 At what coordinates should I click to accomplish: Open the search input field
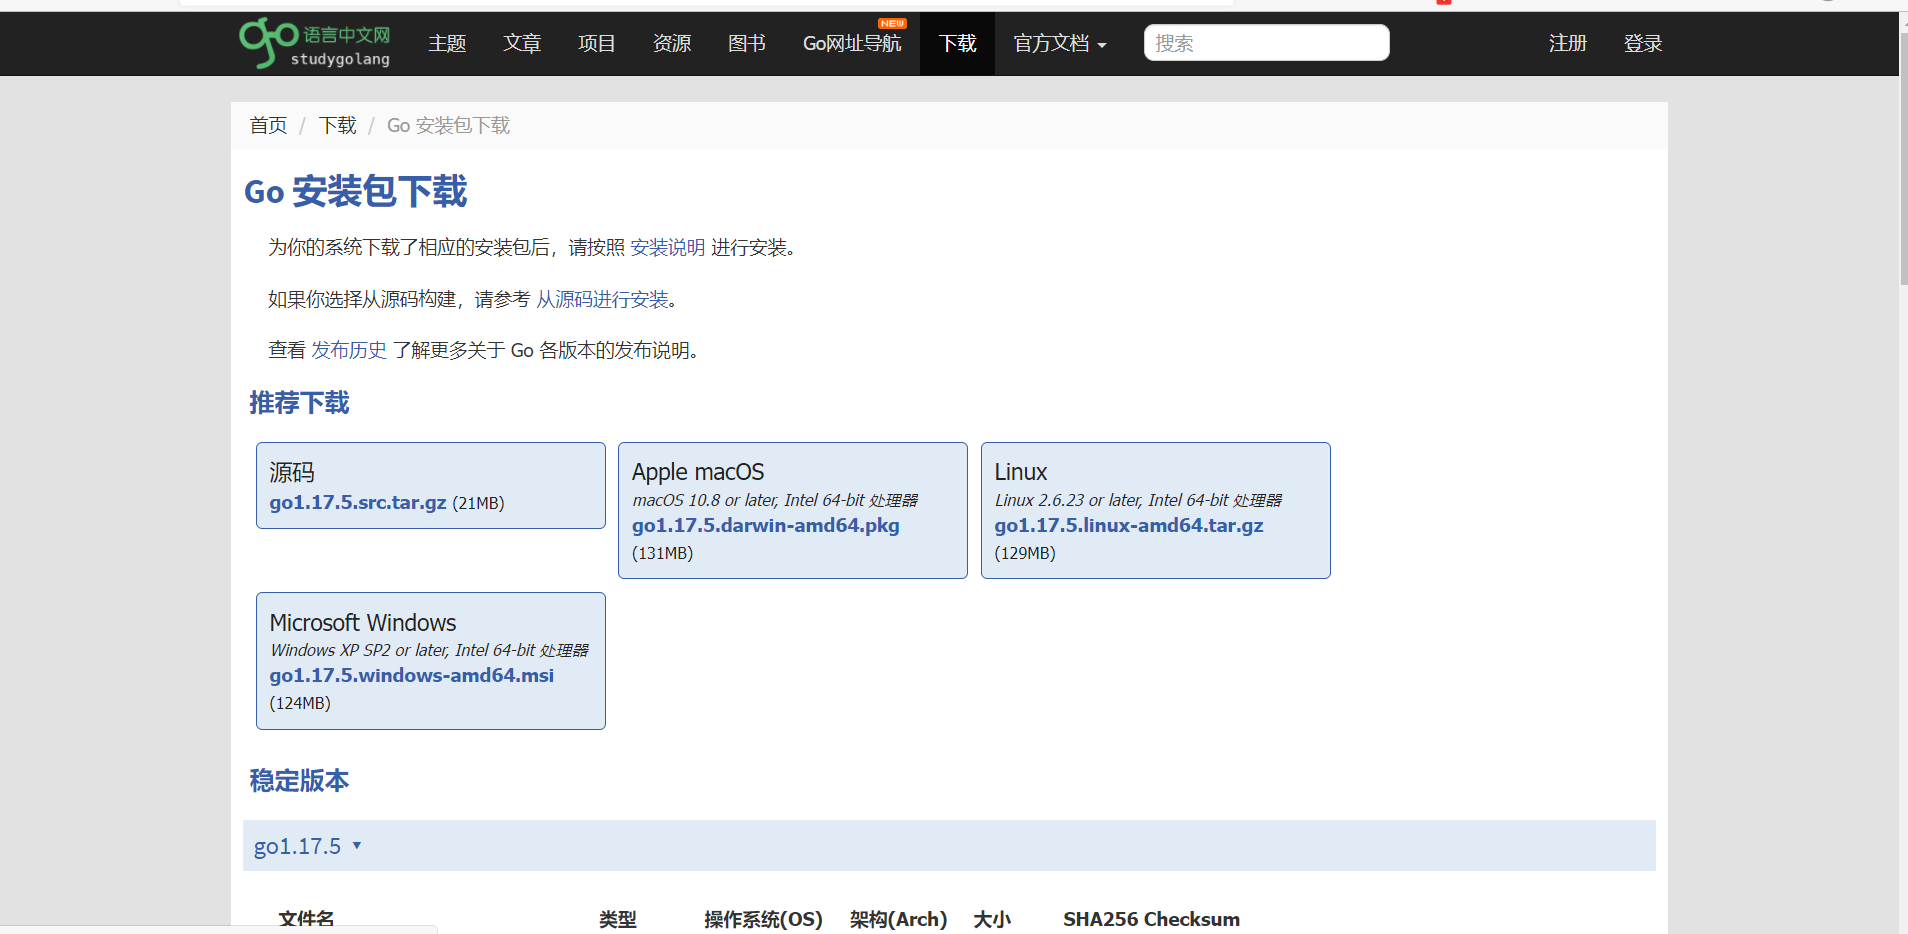[x=1265, y=43]
